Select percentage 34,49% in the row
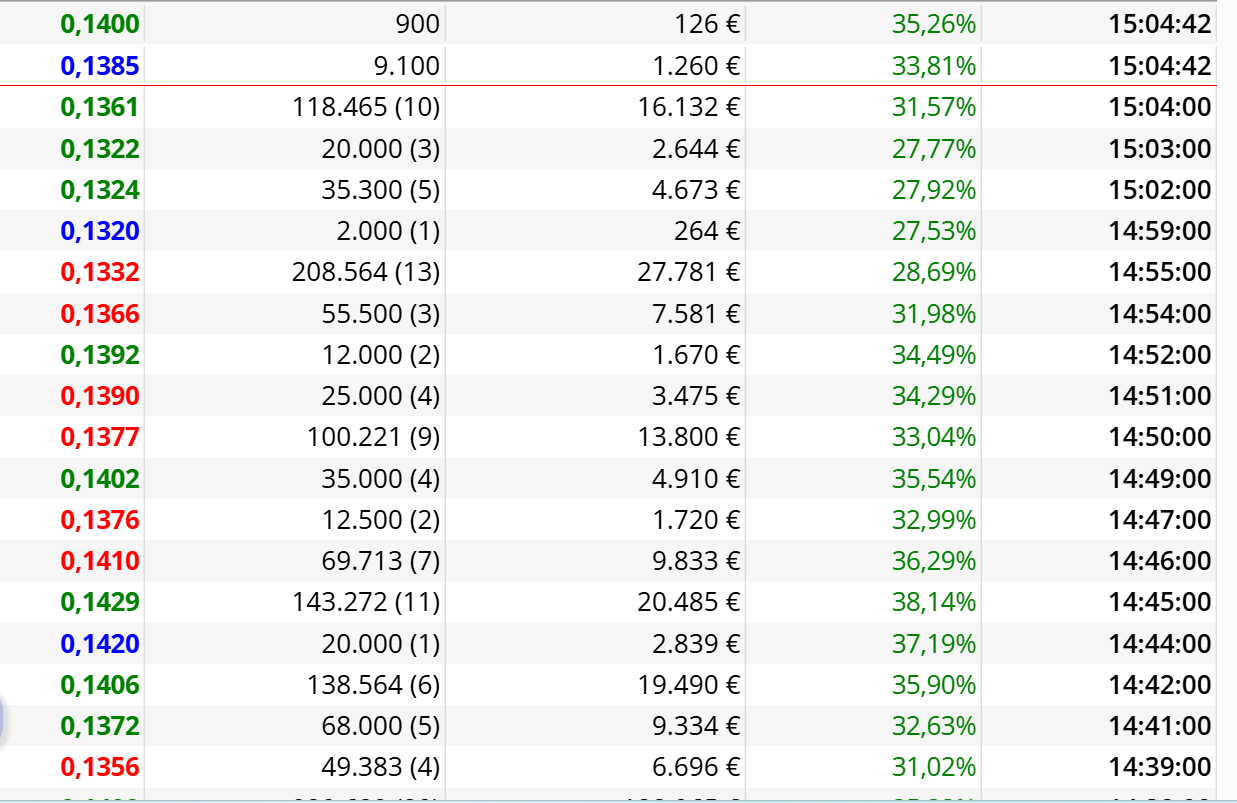 [934, 355]
